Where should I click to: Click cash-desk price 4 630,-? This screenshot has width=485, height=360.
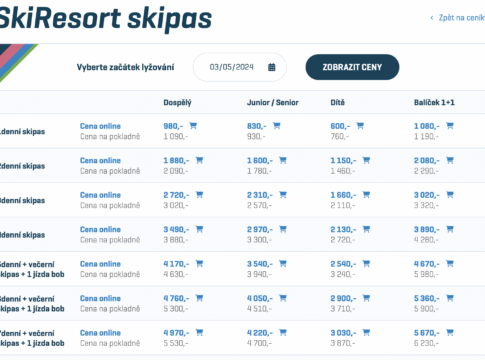[x=176, y=274]
